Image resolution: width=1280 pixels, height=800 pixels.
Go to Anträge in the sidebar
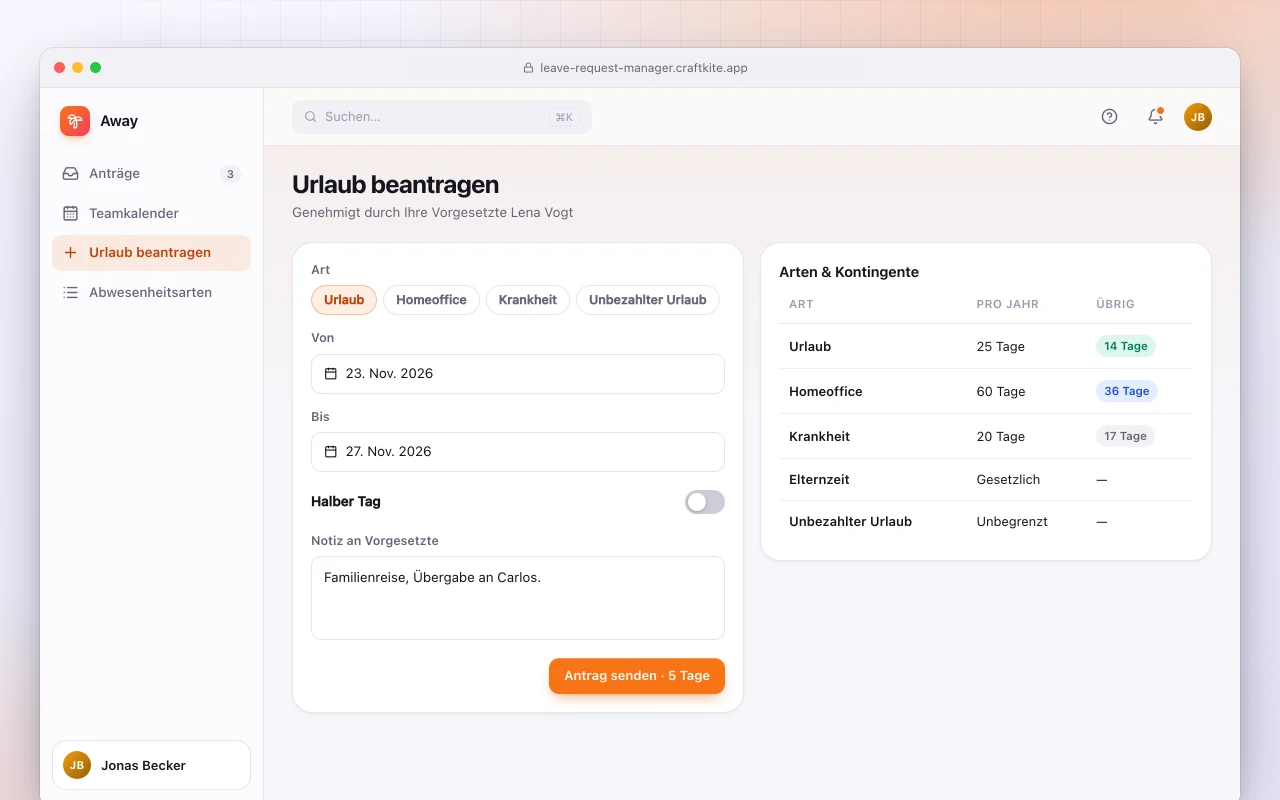tap(151, 174)
